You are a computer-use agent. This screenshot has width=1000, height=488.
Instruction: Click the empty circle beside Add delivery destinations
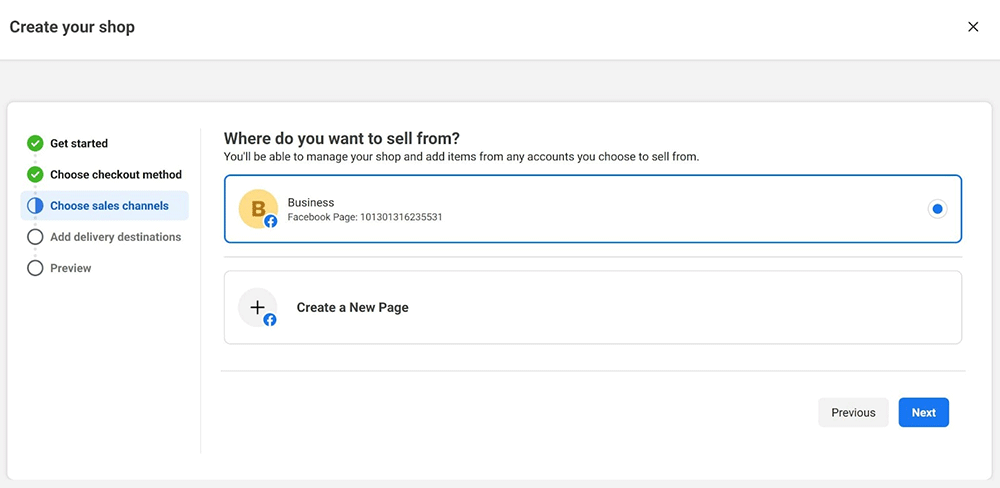(35, 237)
